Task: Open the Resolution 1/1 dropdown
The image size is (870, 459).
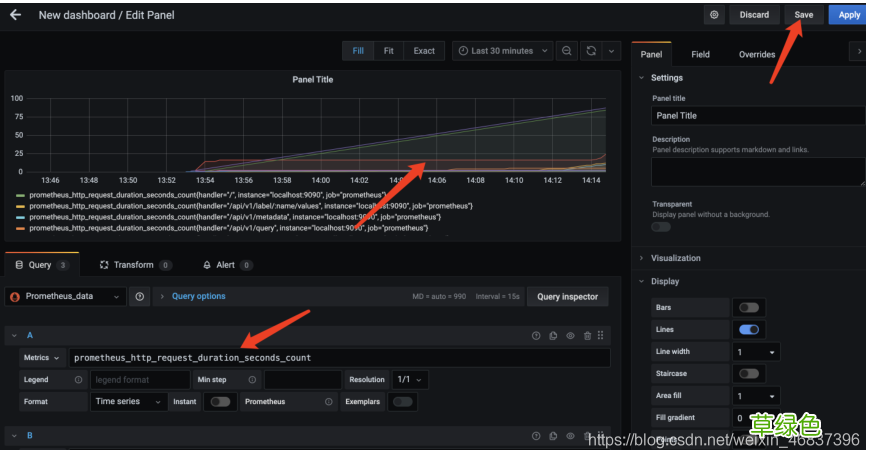Action: [410, 380]
